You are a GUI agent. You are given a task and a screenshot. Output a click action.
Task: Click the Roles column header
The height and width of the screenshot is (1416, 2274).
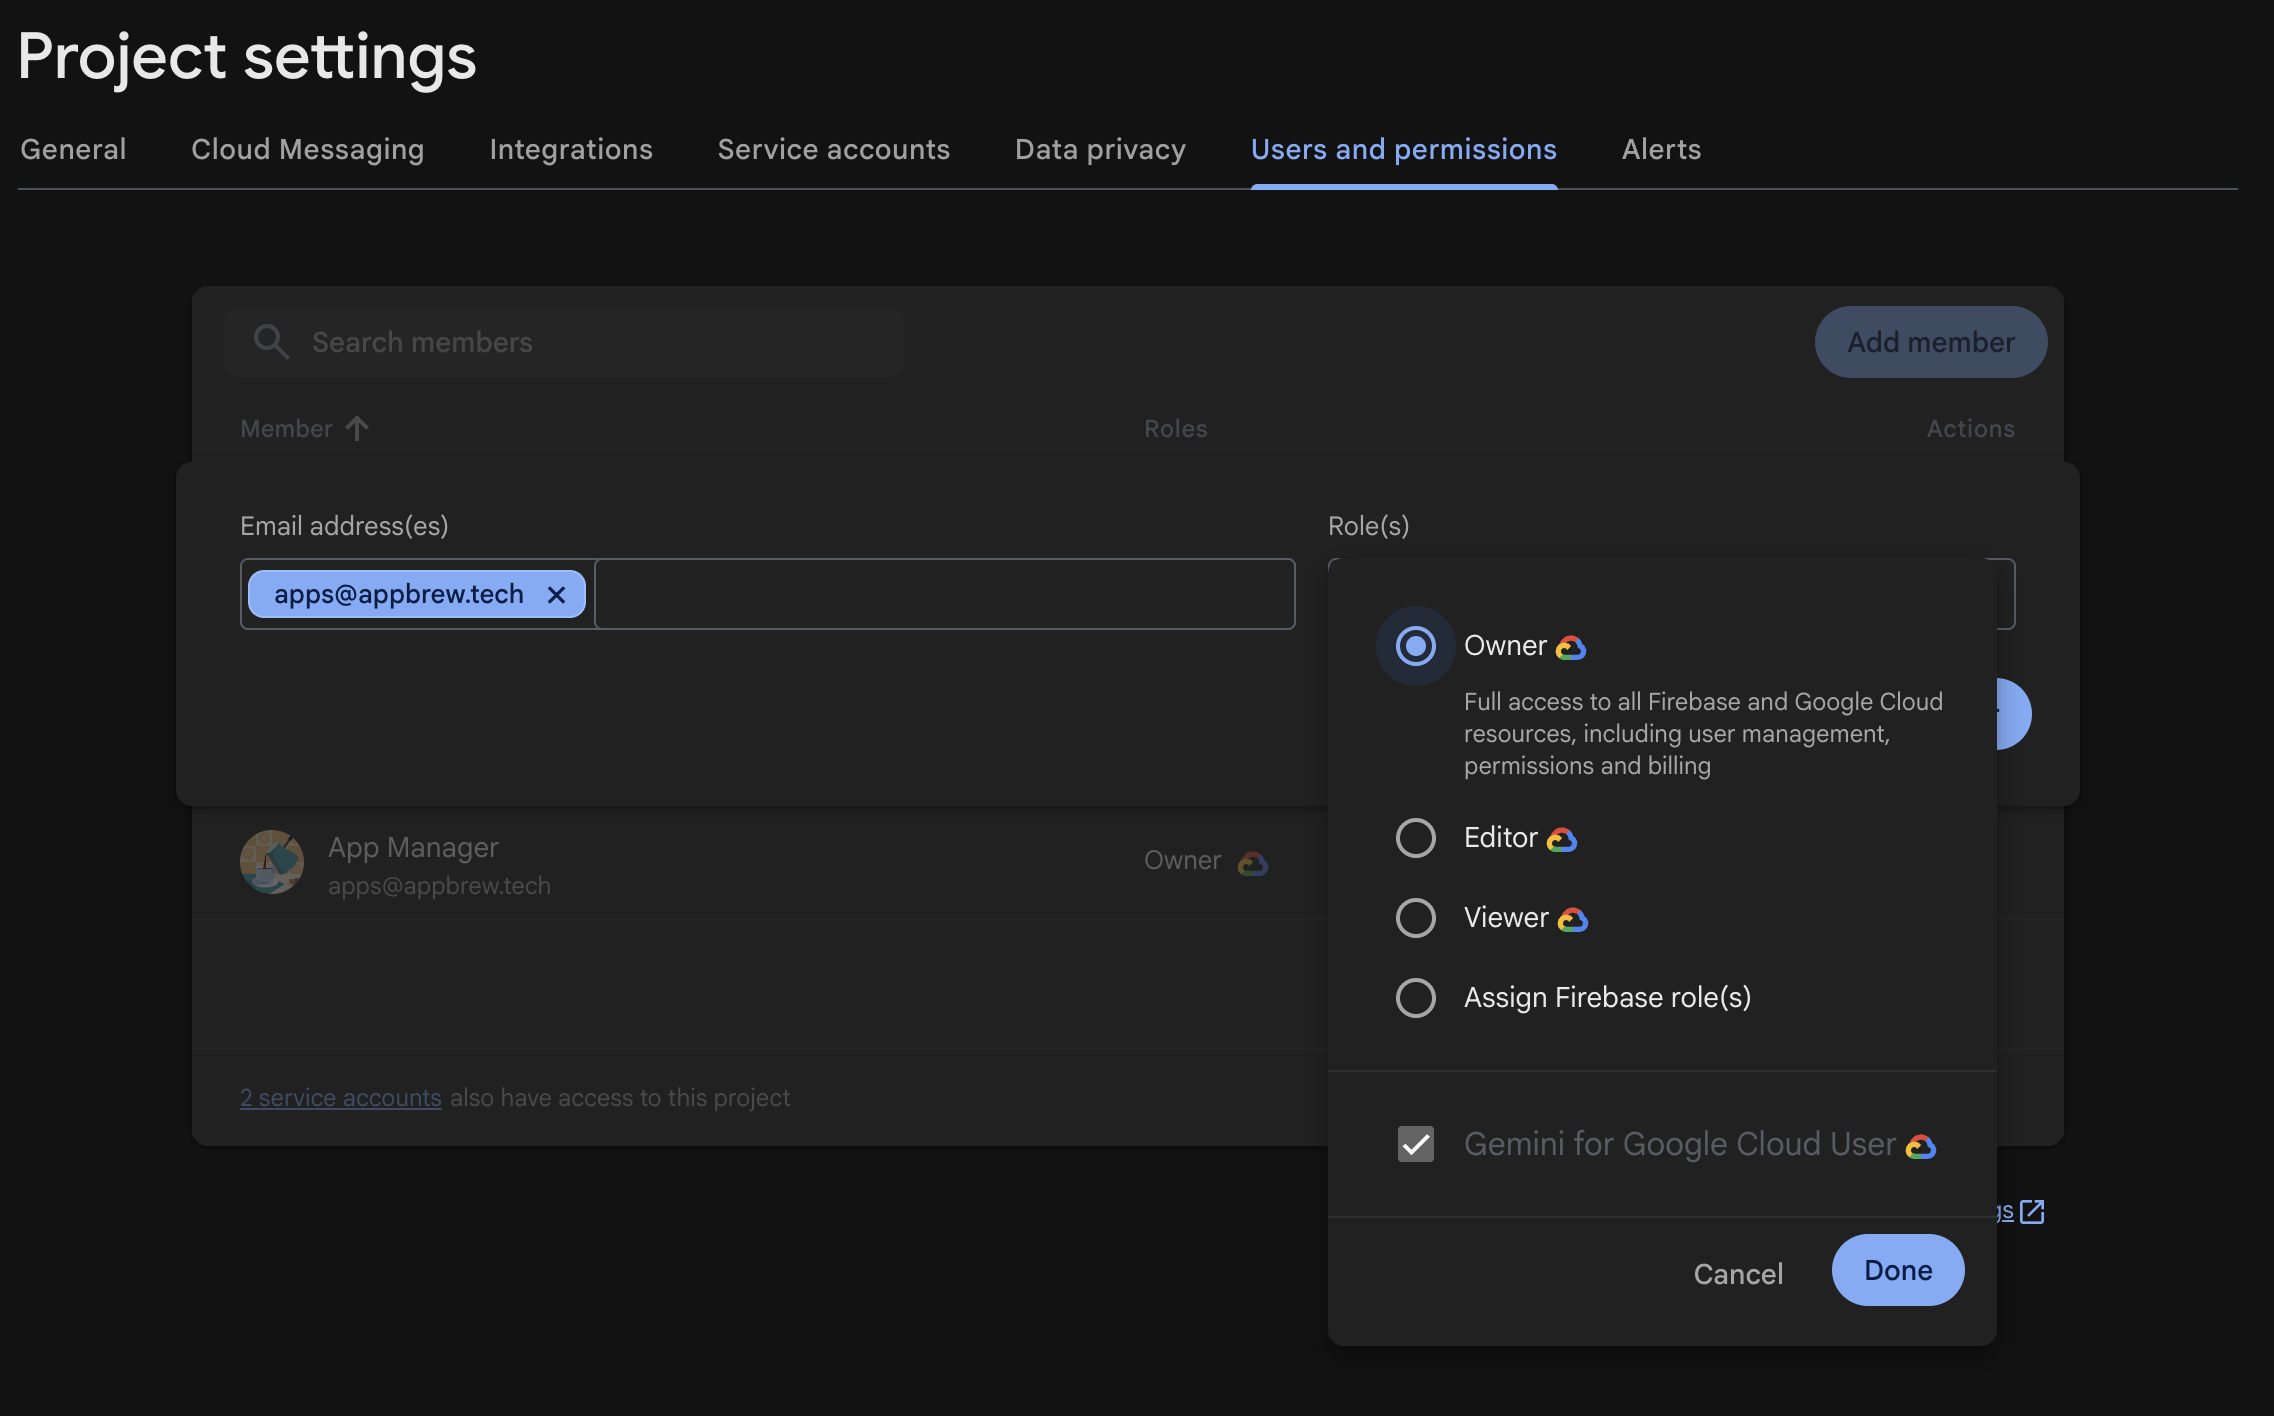tap(1176, 428)
